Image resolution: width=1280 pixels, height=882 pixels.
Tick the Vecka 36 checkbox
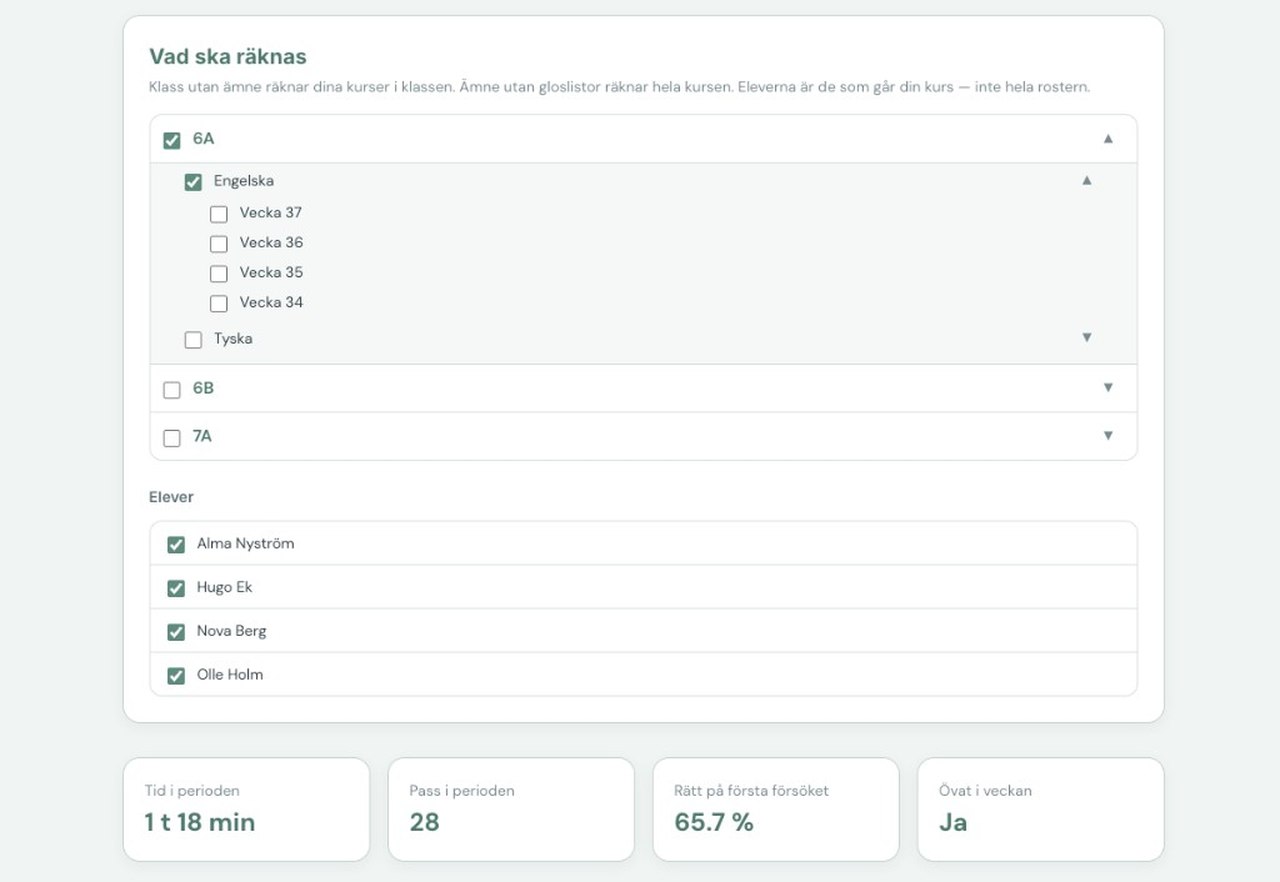tap(219, 244)
